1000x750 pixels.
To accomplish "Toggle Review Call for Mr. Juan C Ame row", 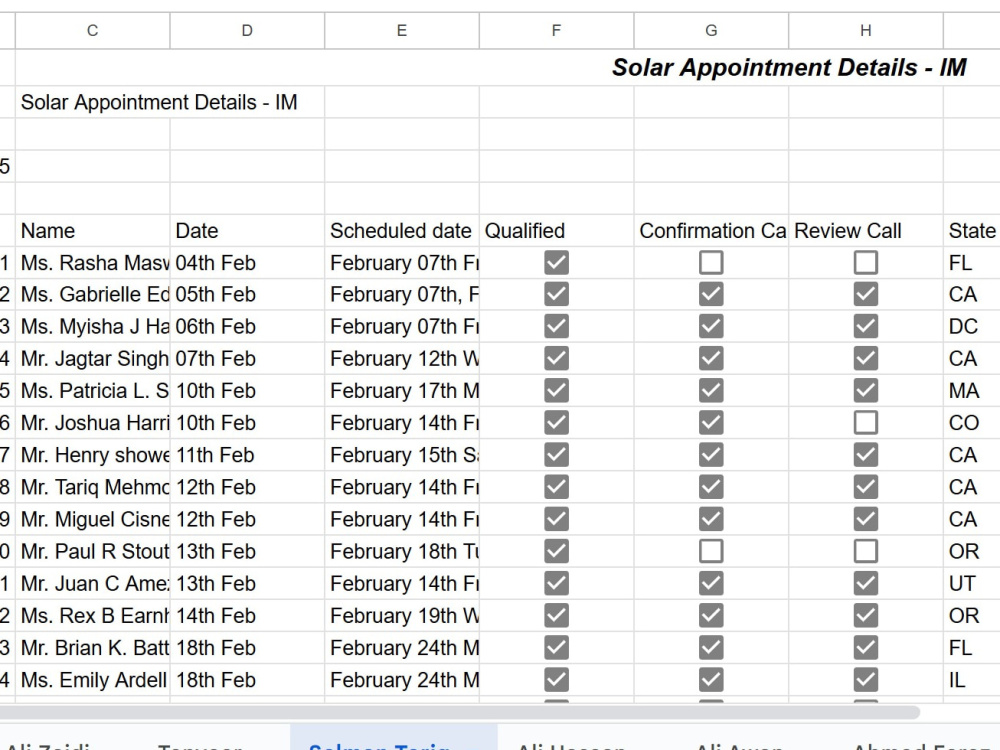I will (x=865, y=584).
